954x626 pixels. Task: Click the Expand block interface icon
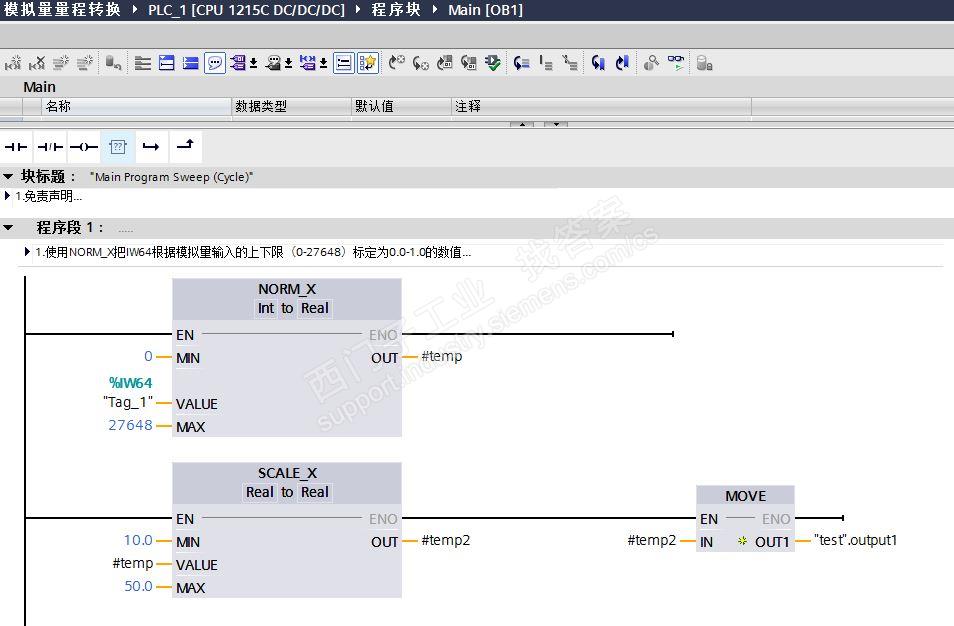143,63
